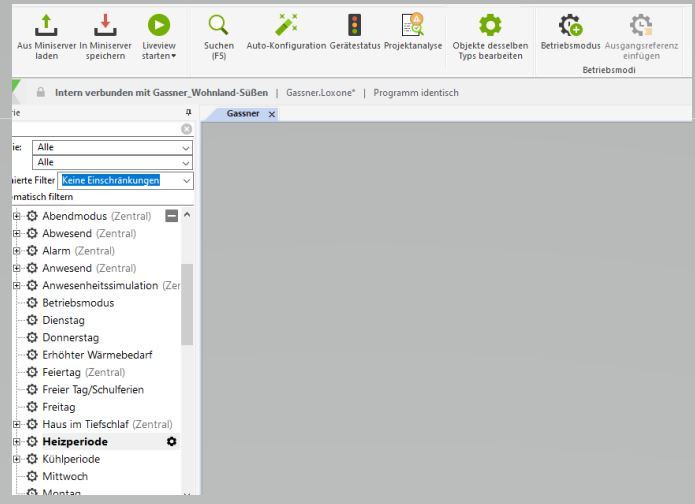Expand Haus im Tiefschlaf node
Viewport: 695px width, 504px height.
point(16,424)
